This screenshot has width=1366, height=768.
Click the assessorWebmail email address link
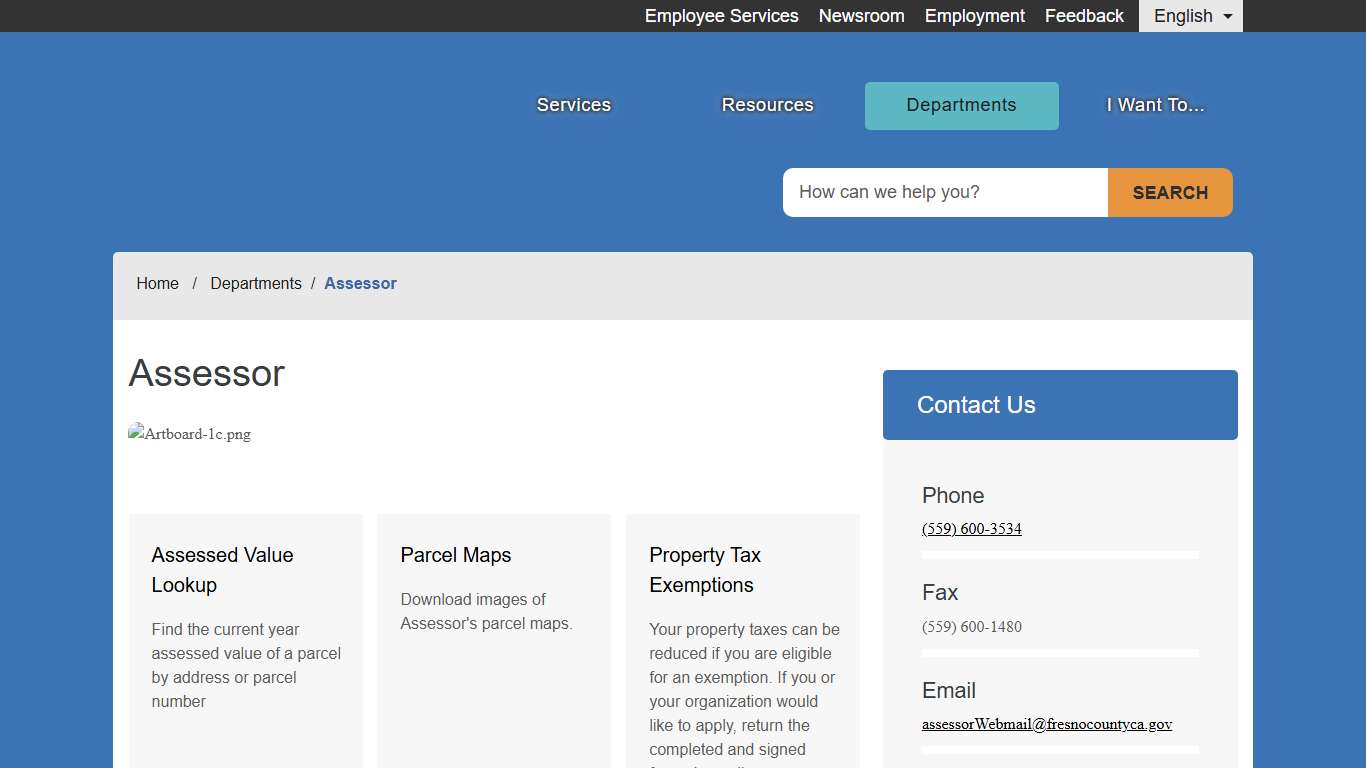pyautogui.click(x=1046, y=724)
